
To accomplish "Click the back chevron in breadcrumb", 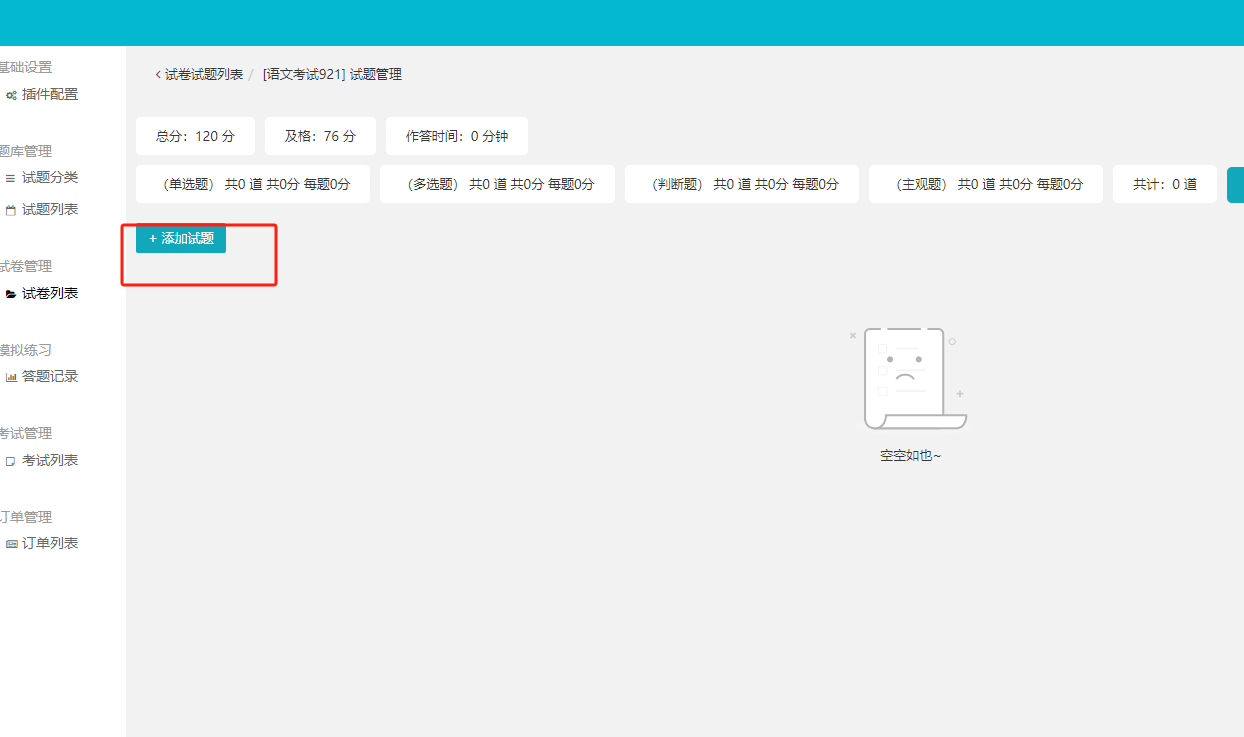I will (158, 74).
